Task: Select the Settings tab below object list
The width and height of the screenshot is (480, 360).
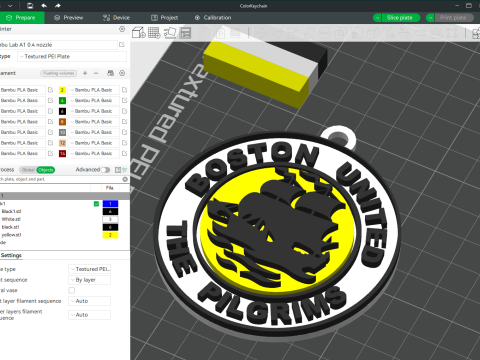Action: 11,255
